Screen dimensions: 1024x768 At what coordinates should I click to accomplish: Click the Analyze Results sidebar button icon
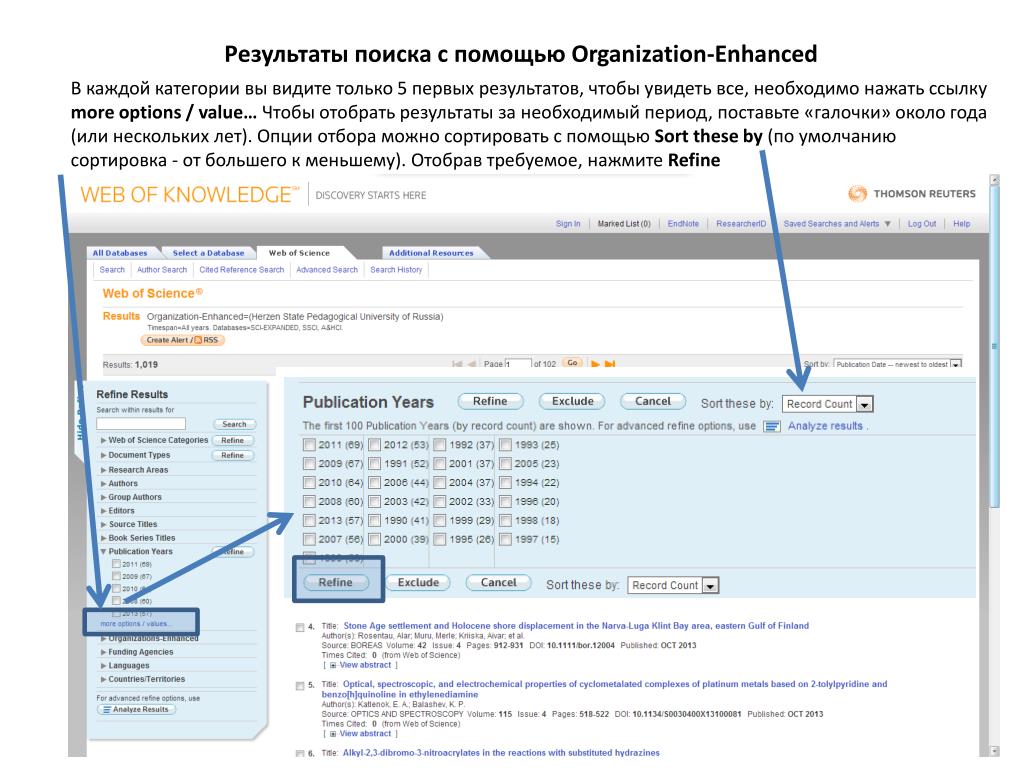point(106,709)
